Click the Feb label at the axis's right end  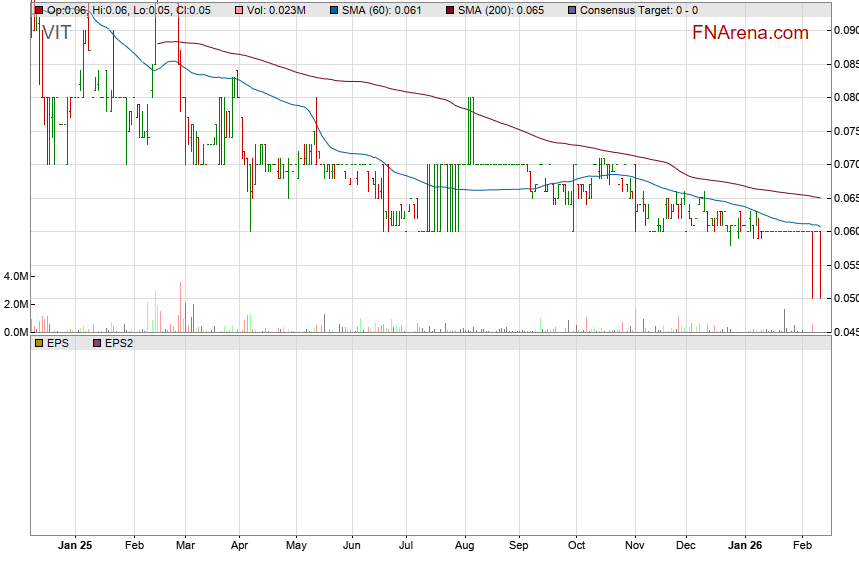pos(802,547)
